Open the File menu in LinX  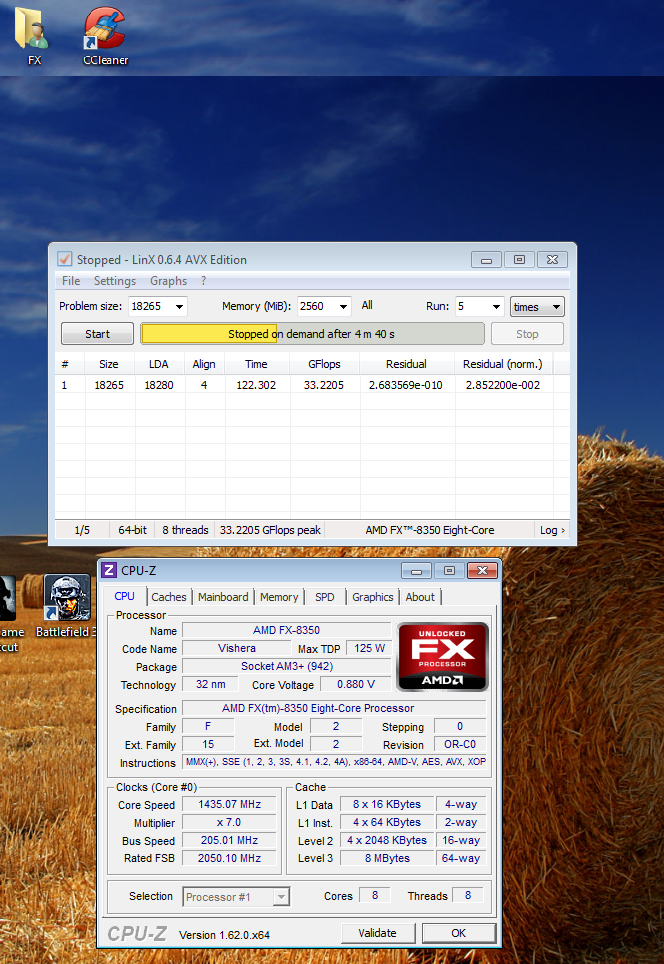click(x=71, y=281)
